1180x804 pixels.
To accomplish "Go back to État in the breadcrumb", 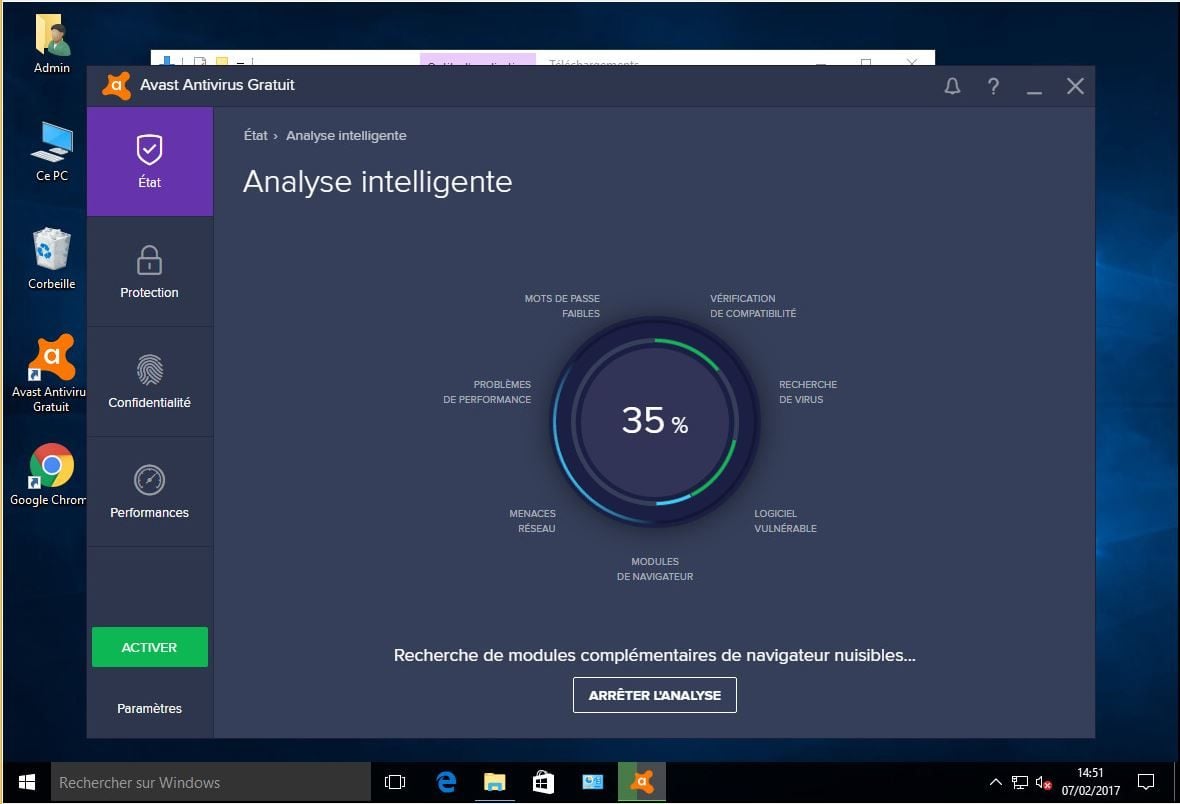I will coord(256,136).
